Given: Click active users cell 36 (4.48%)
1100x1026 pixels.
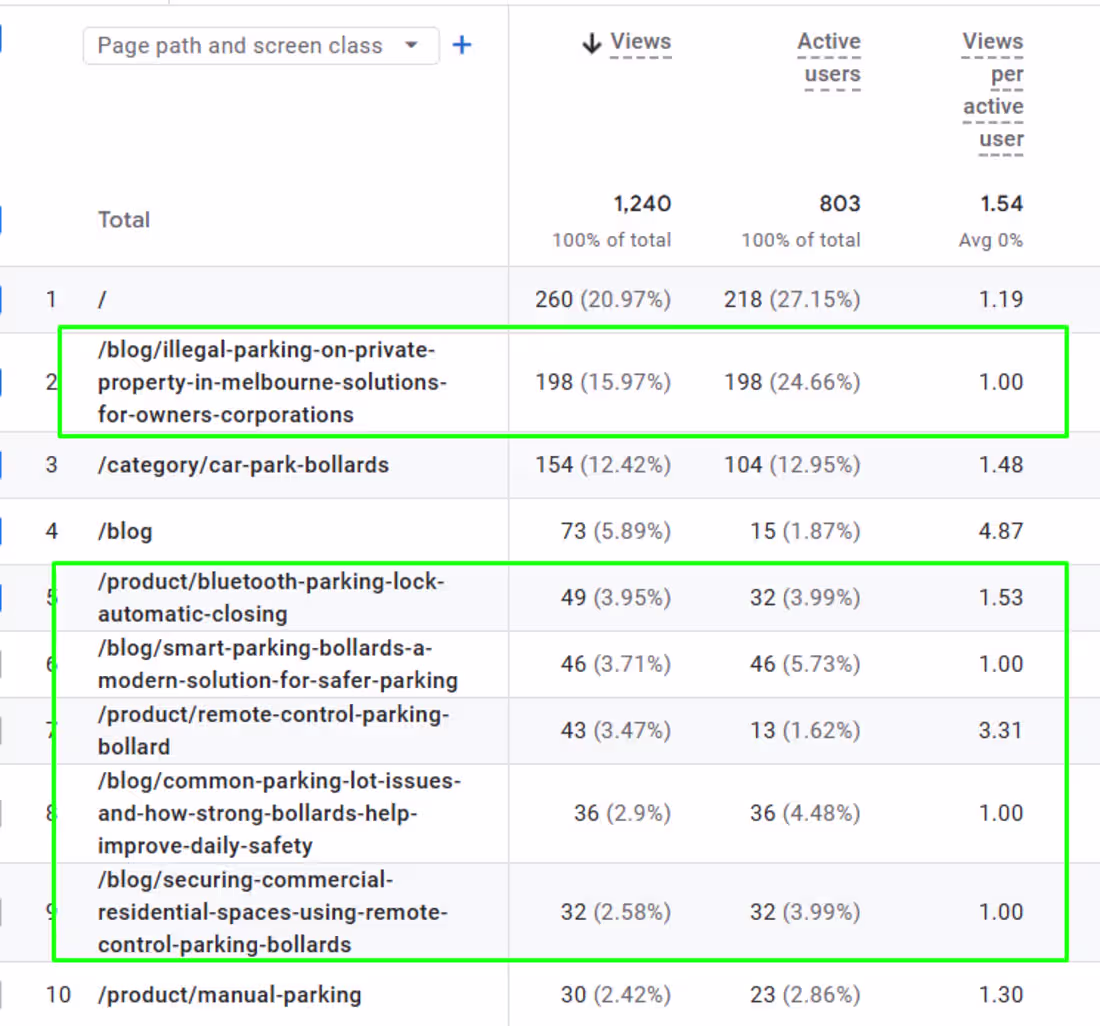Looking at the screenshot, I should tap(805, 814).
